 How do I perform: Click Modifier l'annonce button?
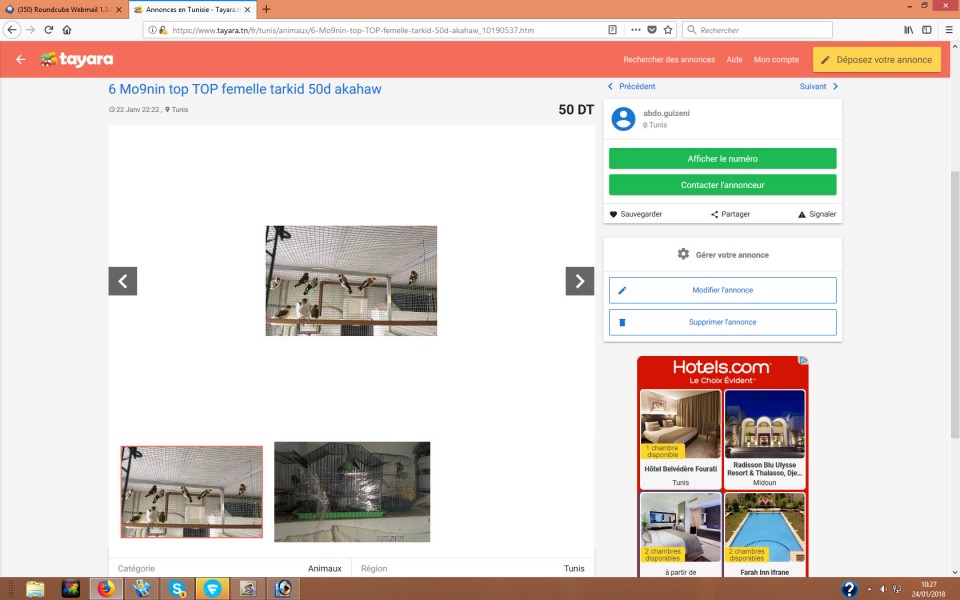pos(722,290)
